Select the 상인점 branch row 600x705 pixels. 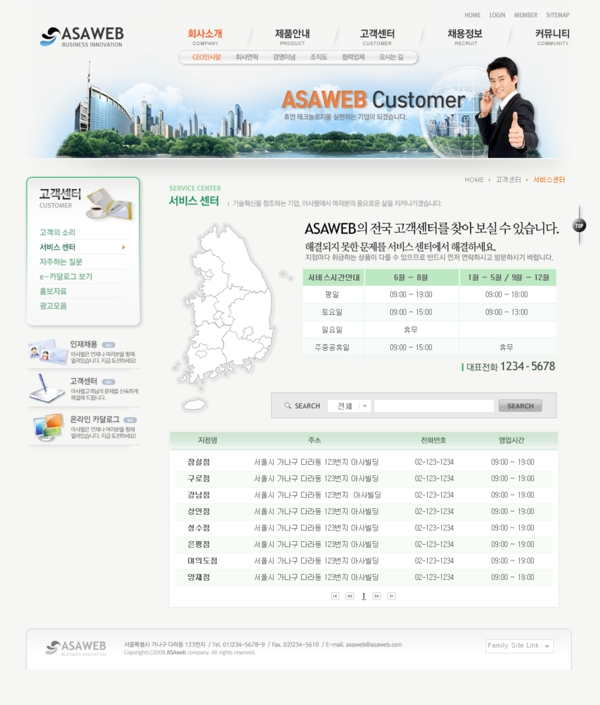tap(363, 511)
